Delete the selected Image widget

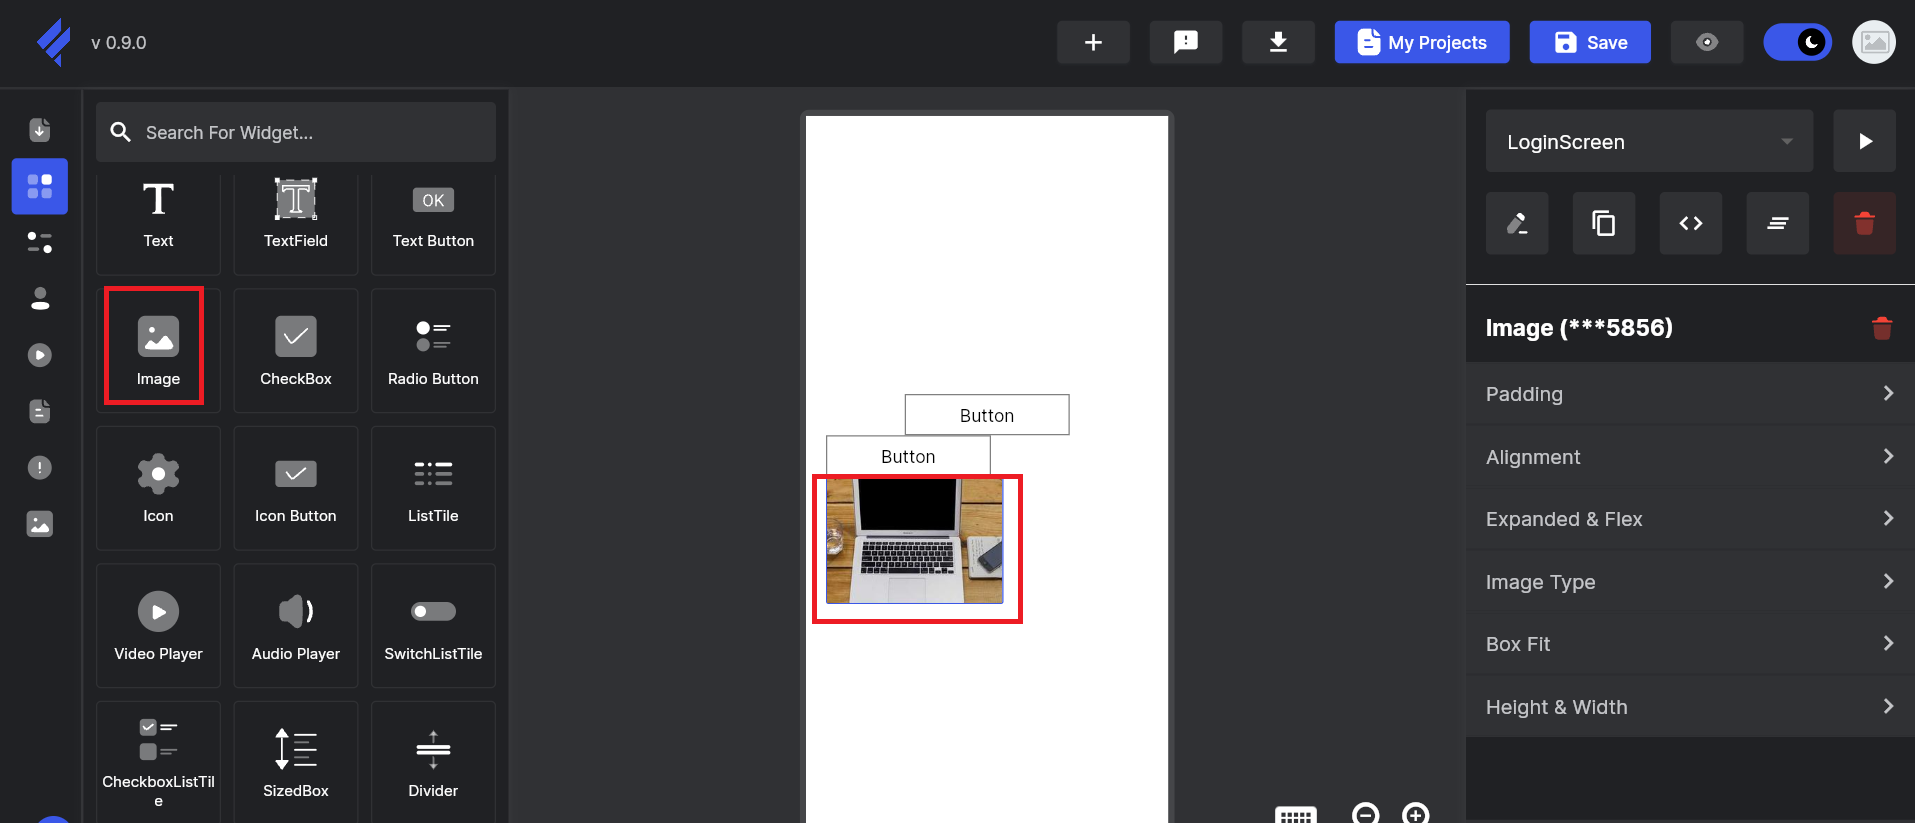(1881, 328)
